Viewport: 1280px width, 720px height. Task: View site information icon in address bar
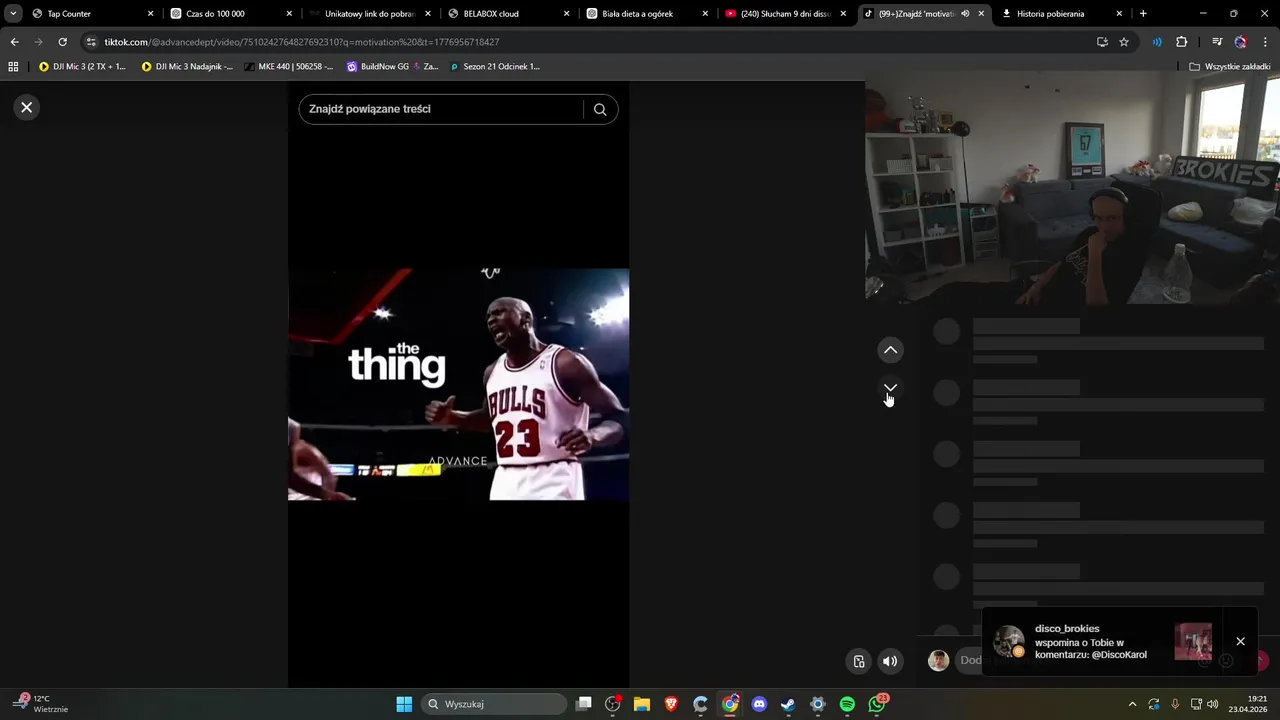92,42
